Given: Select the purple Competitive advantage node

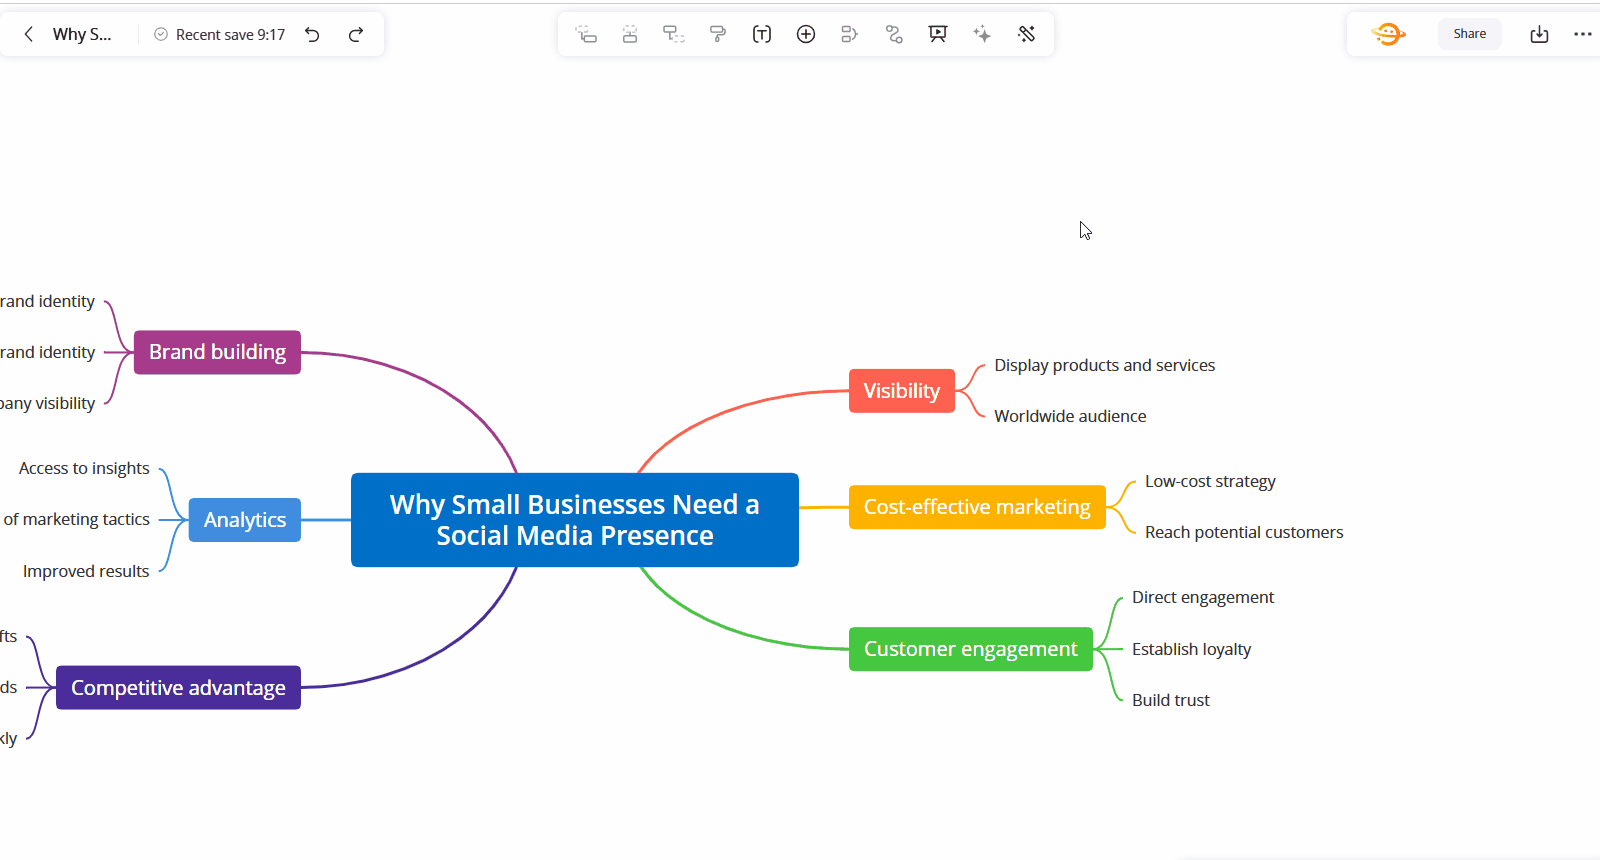Looking at the screenshot, I should (x=178, y=688).
